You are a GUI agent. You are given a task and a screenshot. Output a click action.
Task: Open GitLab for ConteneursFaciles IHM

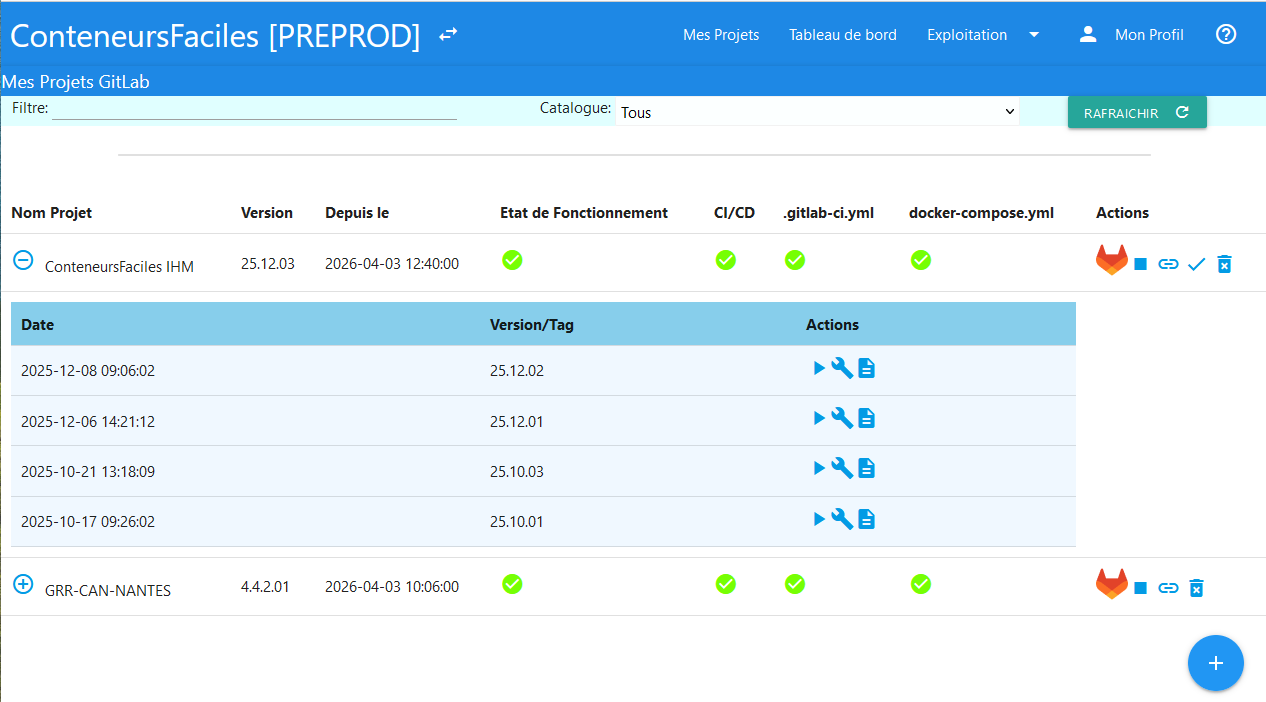1112,260
